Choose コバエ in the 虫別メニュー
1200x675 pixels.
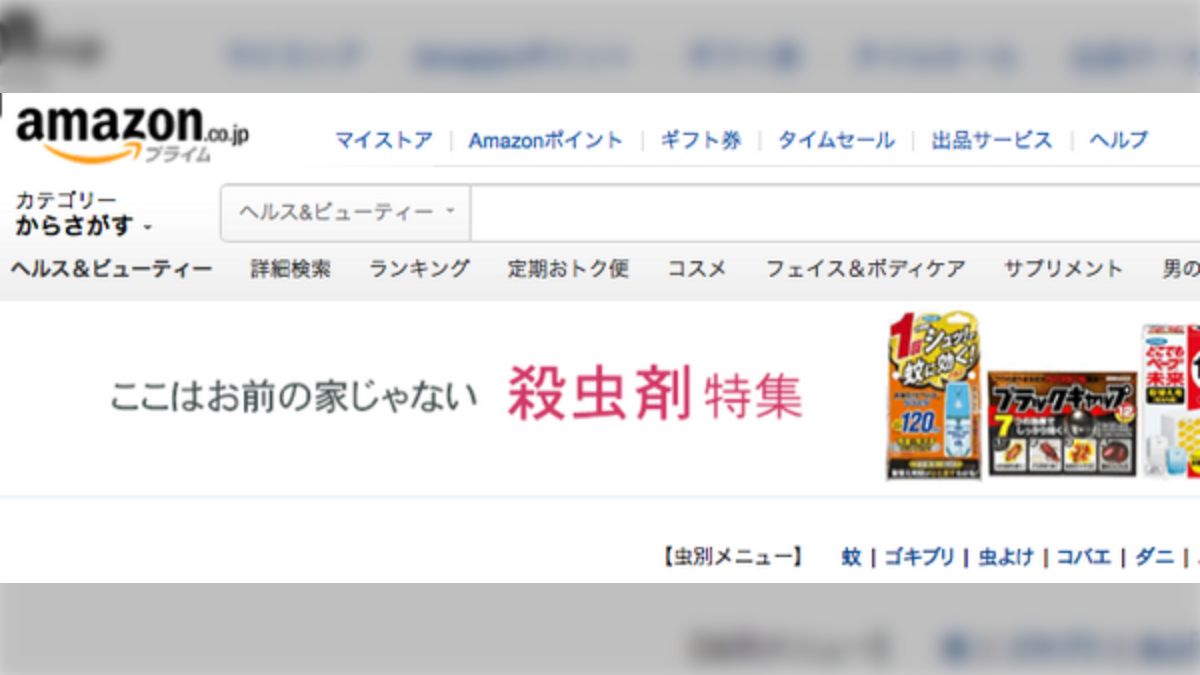pos(1083,557)
